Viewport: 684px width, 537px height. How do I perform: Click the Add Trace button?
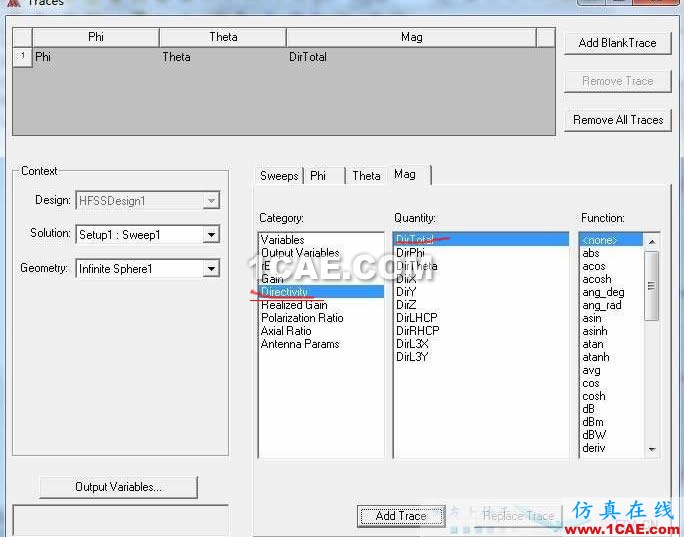pyautogui.click(x=401, y=516)
